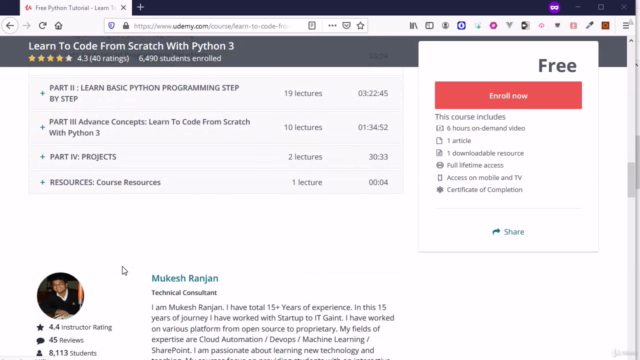Image resolution: width=640 pixels, height=360 pixels.
Task: Go to the browser home page icon
Action: coord(58,26)
